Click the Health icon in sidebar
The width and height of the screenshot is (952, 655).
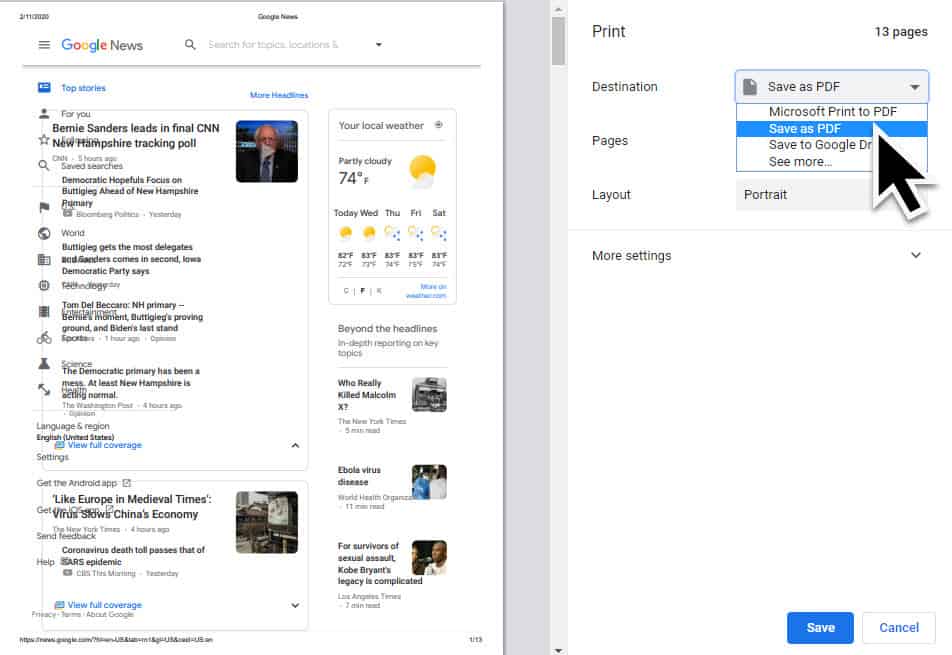point(44,389)
